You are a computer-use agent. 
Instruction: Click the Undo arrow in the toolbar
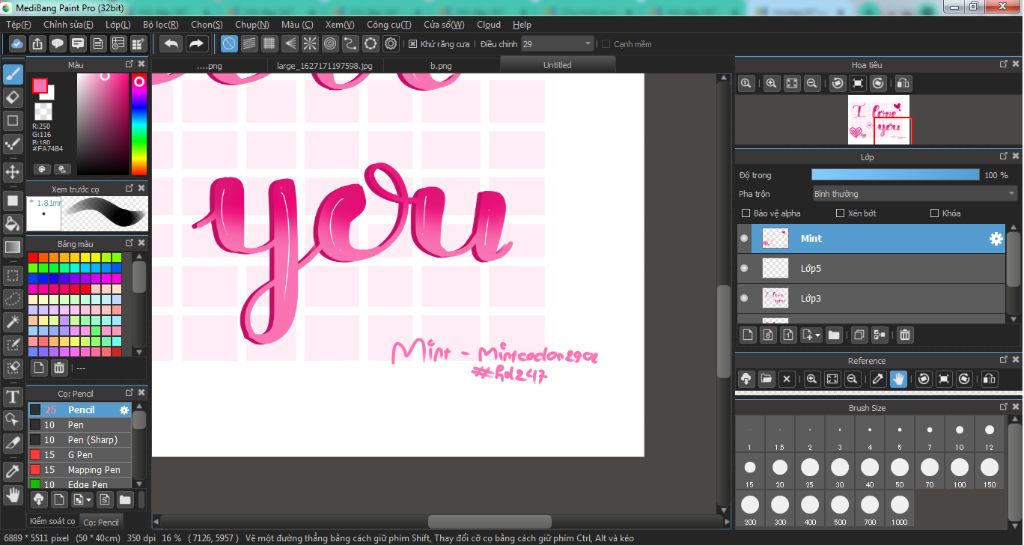(171, 44)
